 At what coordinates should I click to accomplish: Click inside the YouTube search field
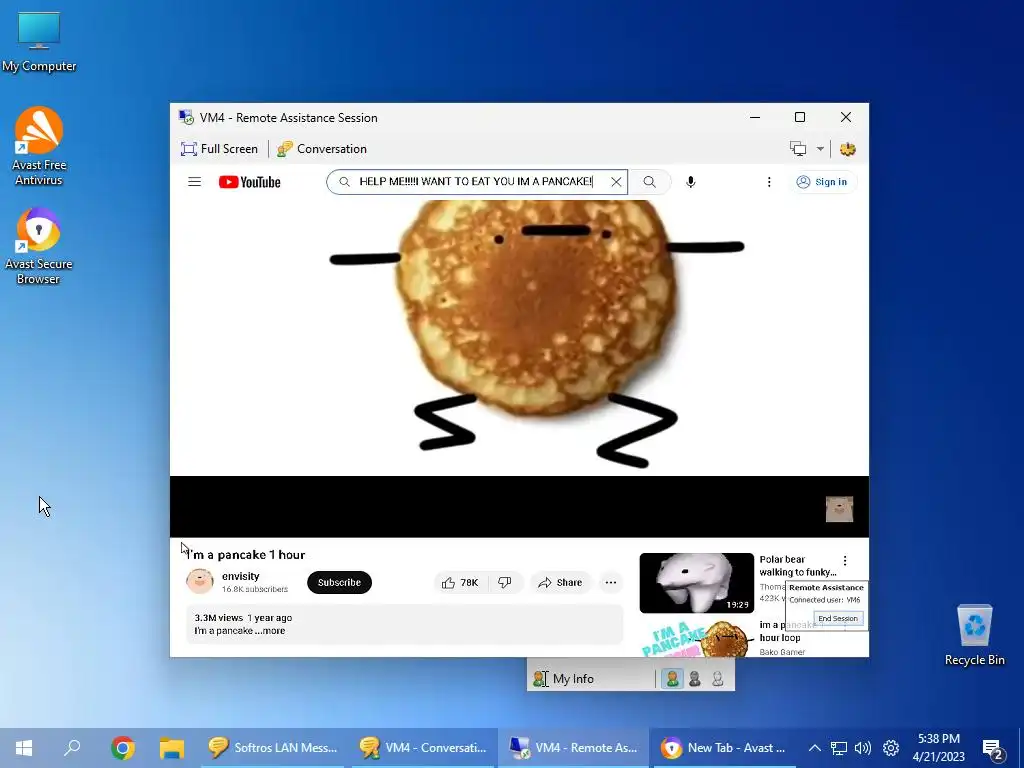coord(475,182)
